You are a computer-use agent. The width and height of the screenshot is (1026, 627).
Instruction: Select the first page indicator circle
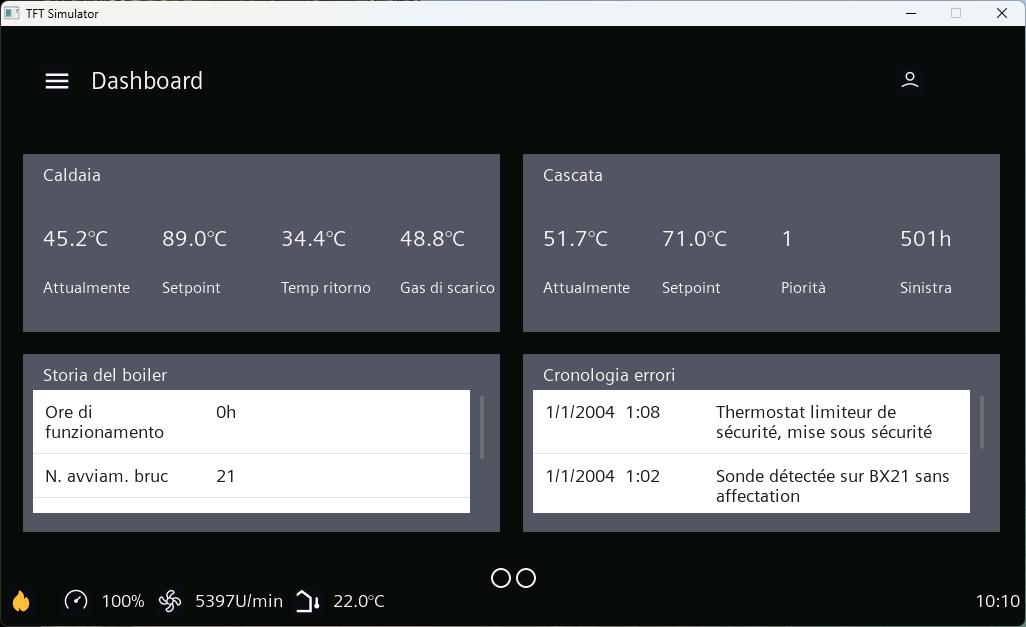click(501, 578)
